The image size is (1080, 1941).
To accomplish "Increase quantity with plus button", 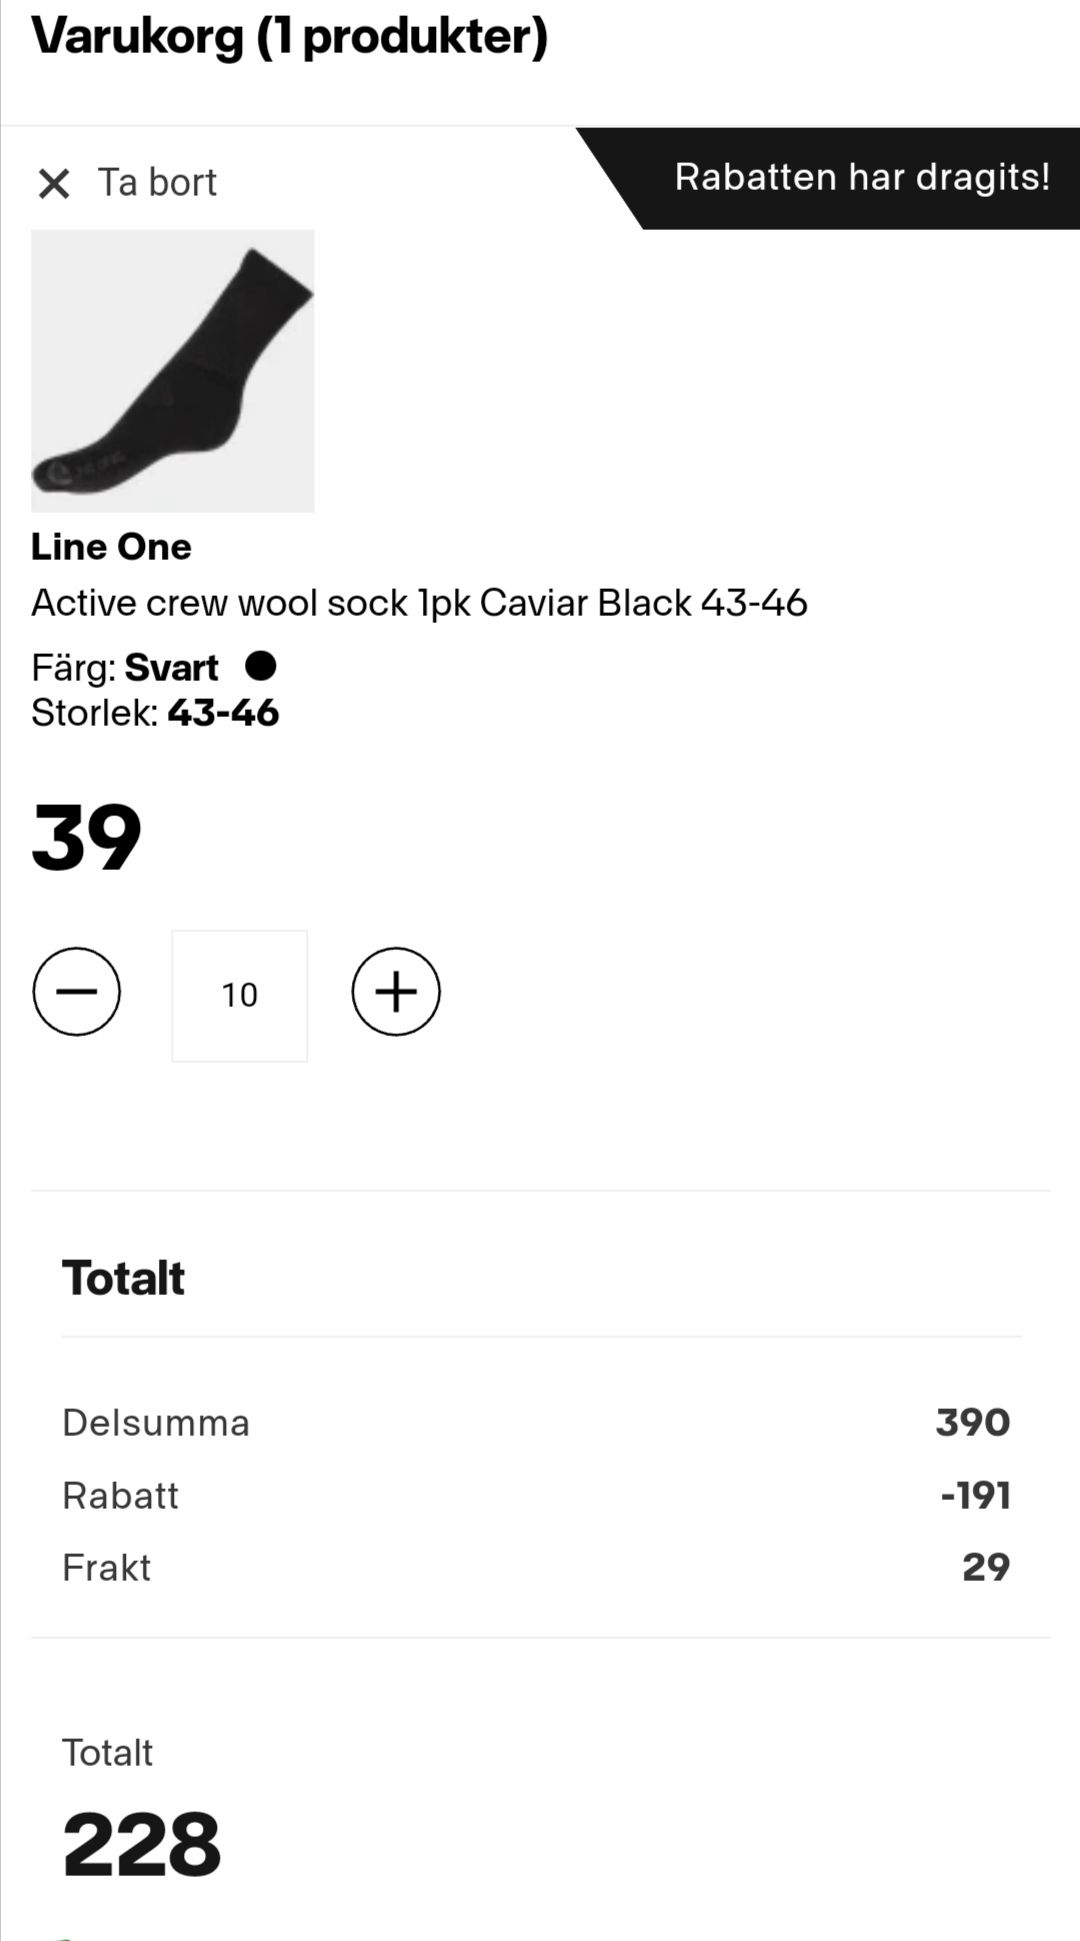I will point(396,992).
